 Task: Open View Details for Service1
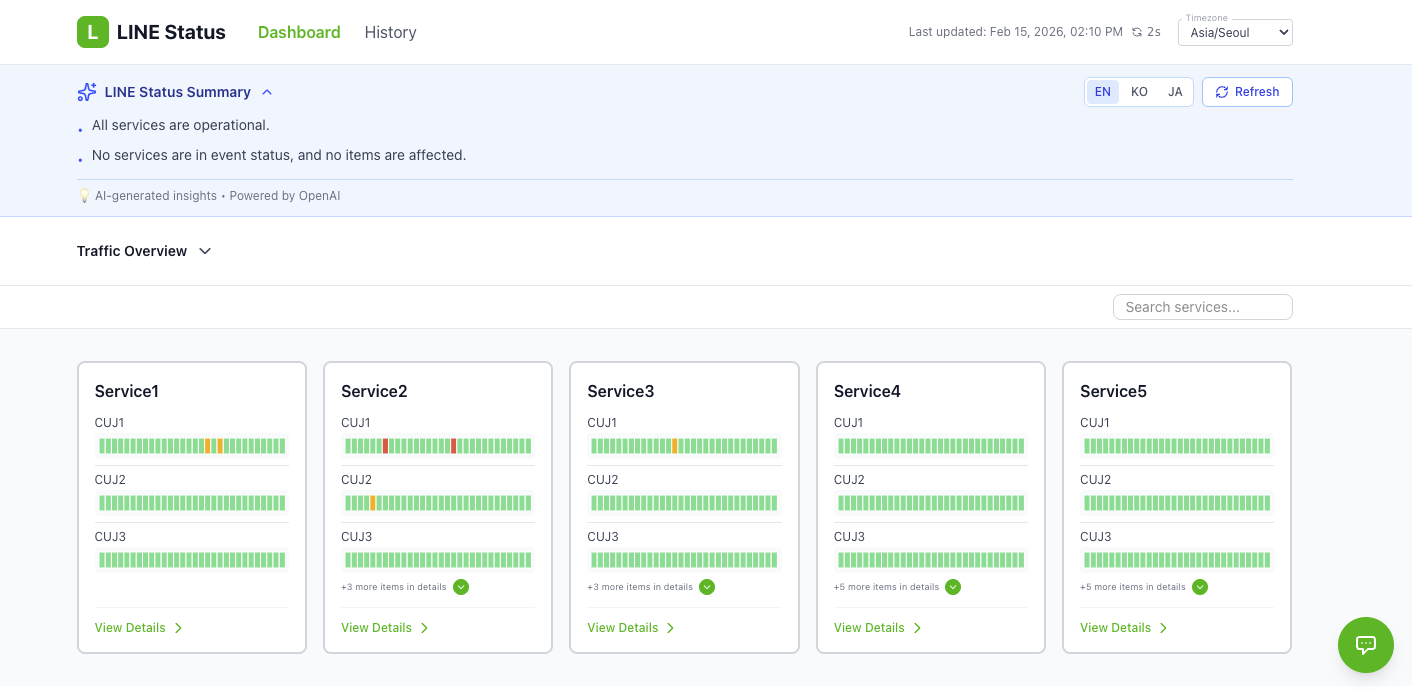coord(138,628)
